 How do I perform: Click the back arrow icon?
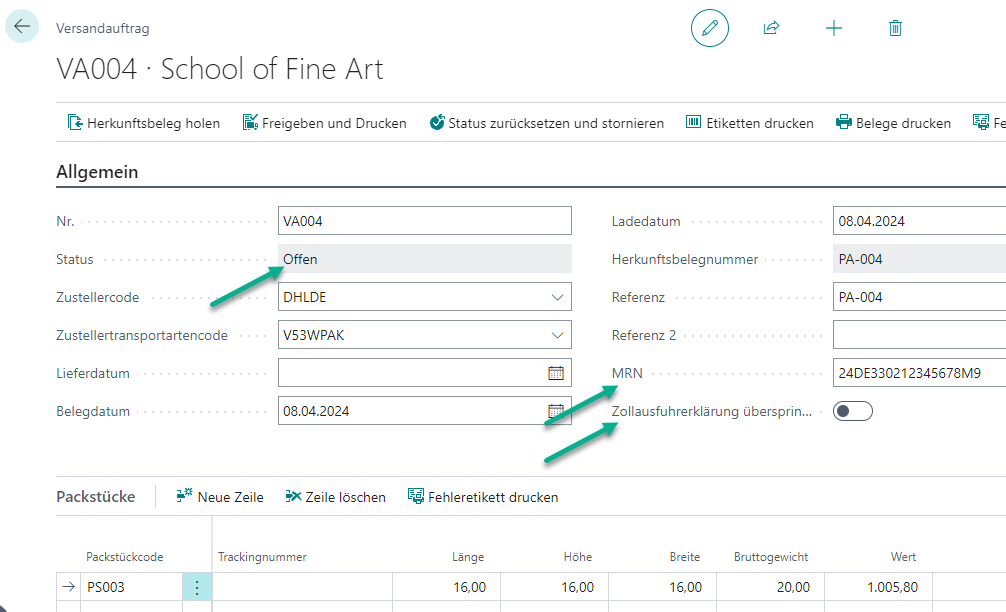point(22,27)
